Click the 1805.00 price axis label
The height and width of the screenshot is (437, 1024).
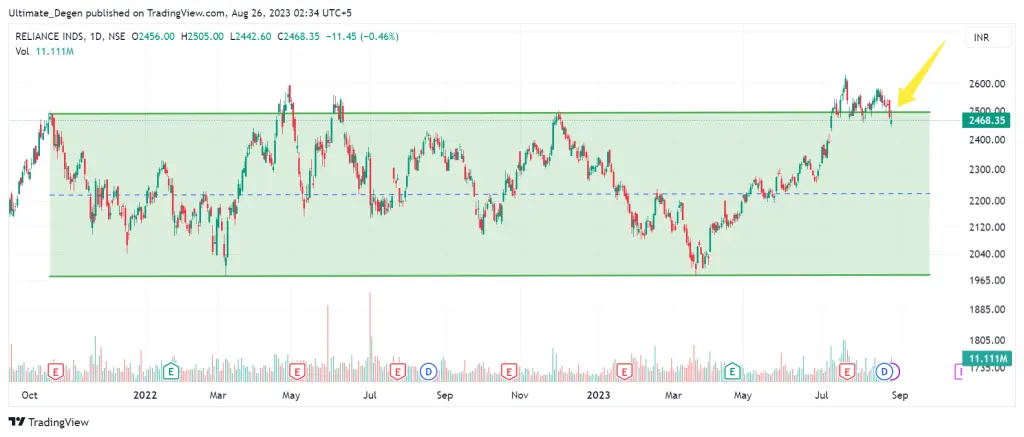(x=985, y=340)
